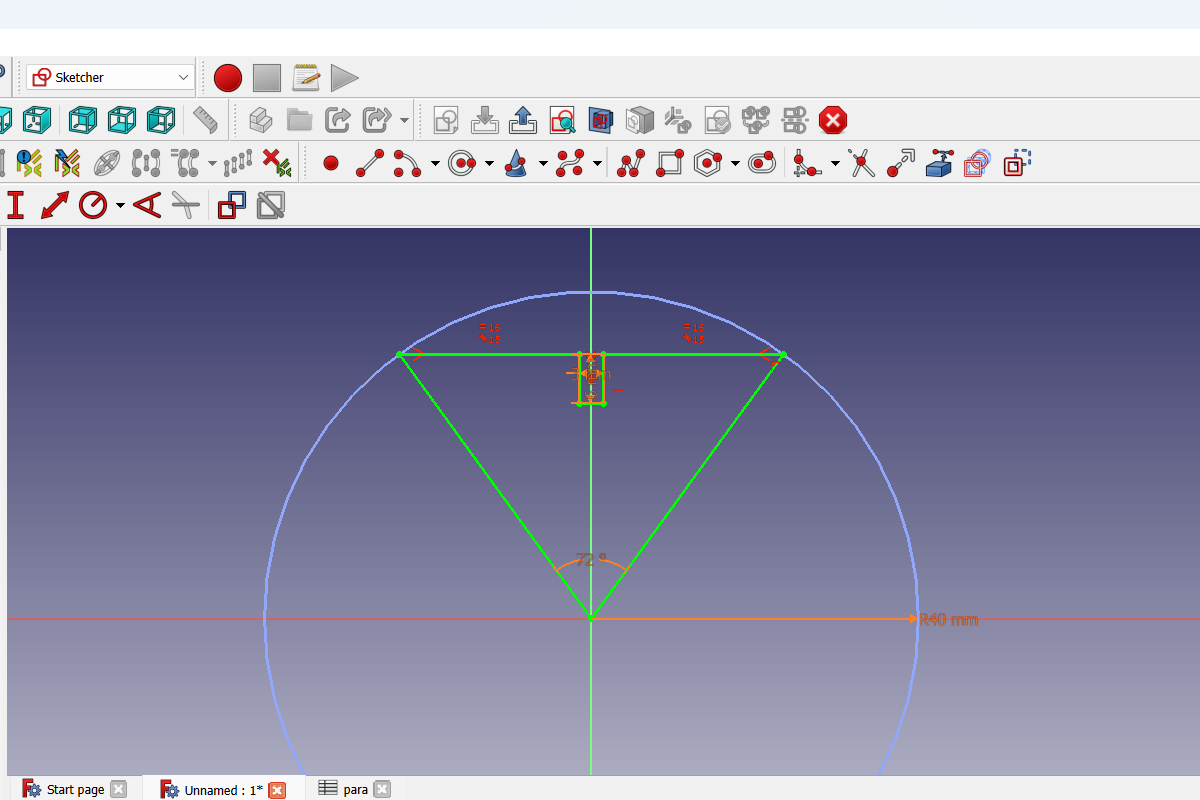Activate the Trim edge tool
1200x800 pixels.
[862, 162]
